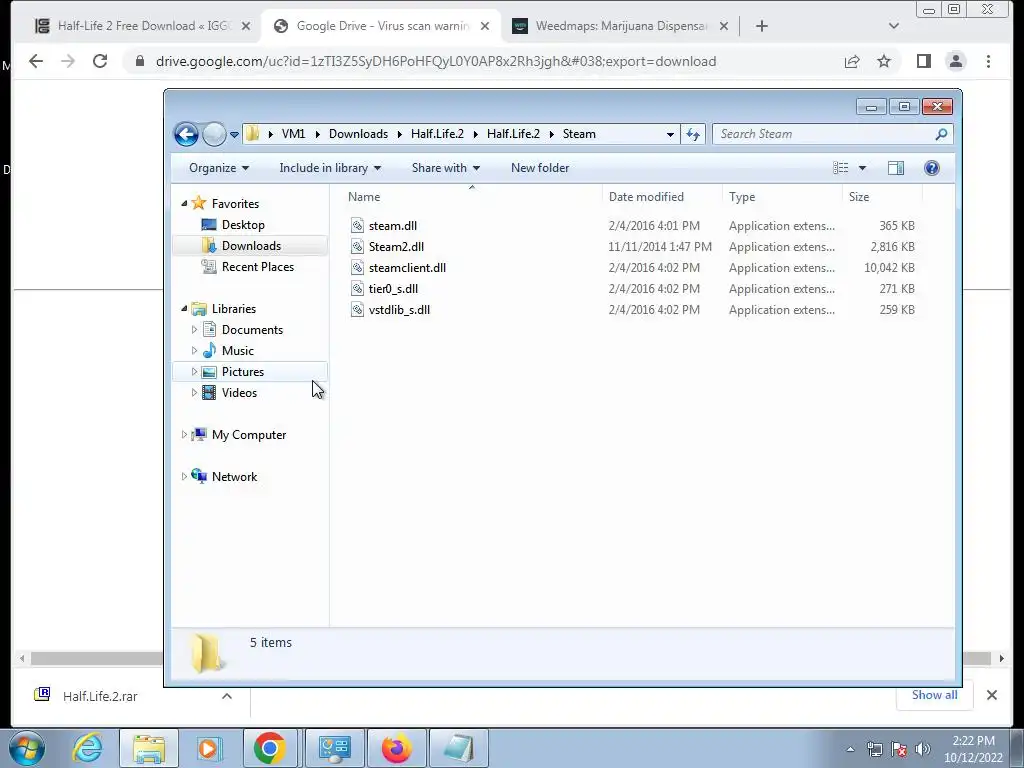Open the Organize menu

pos(219,168)
